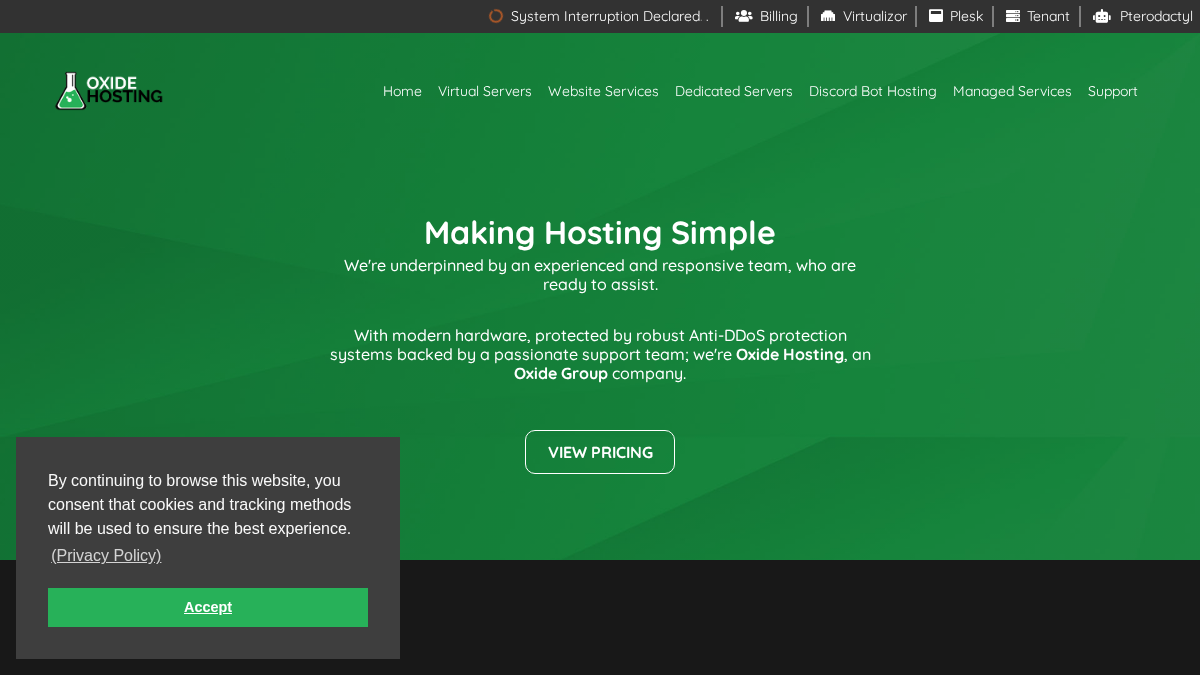This screenshot has width=1200, height=675.
Task: Click the "experienced and responsive team" sentence
Action: pos(600,275)
